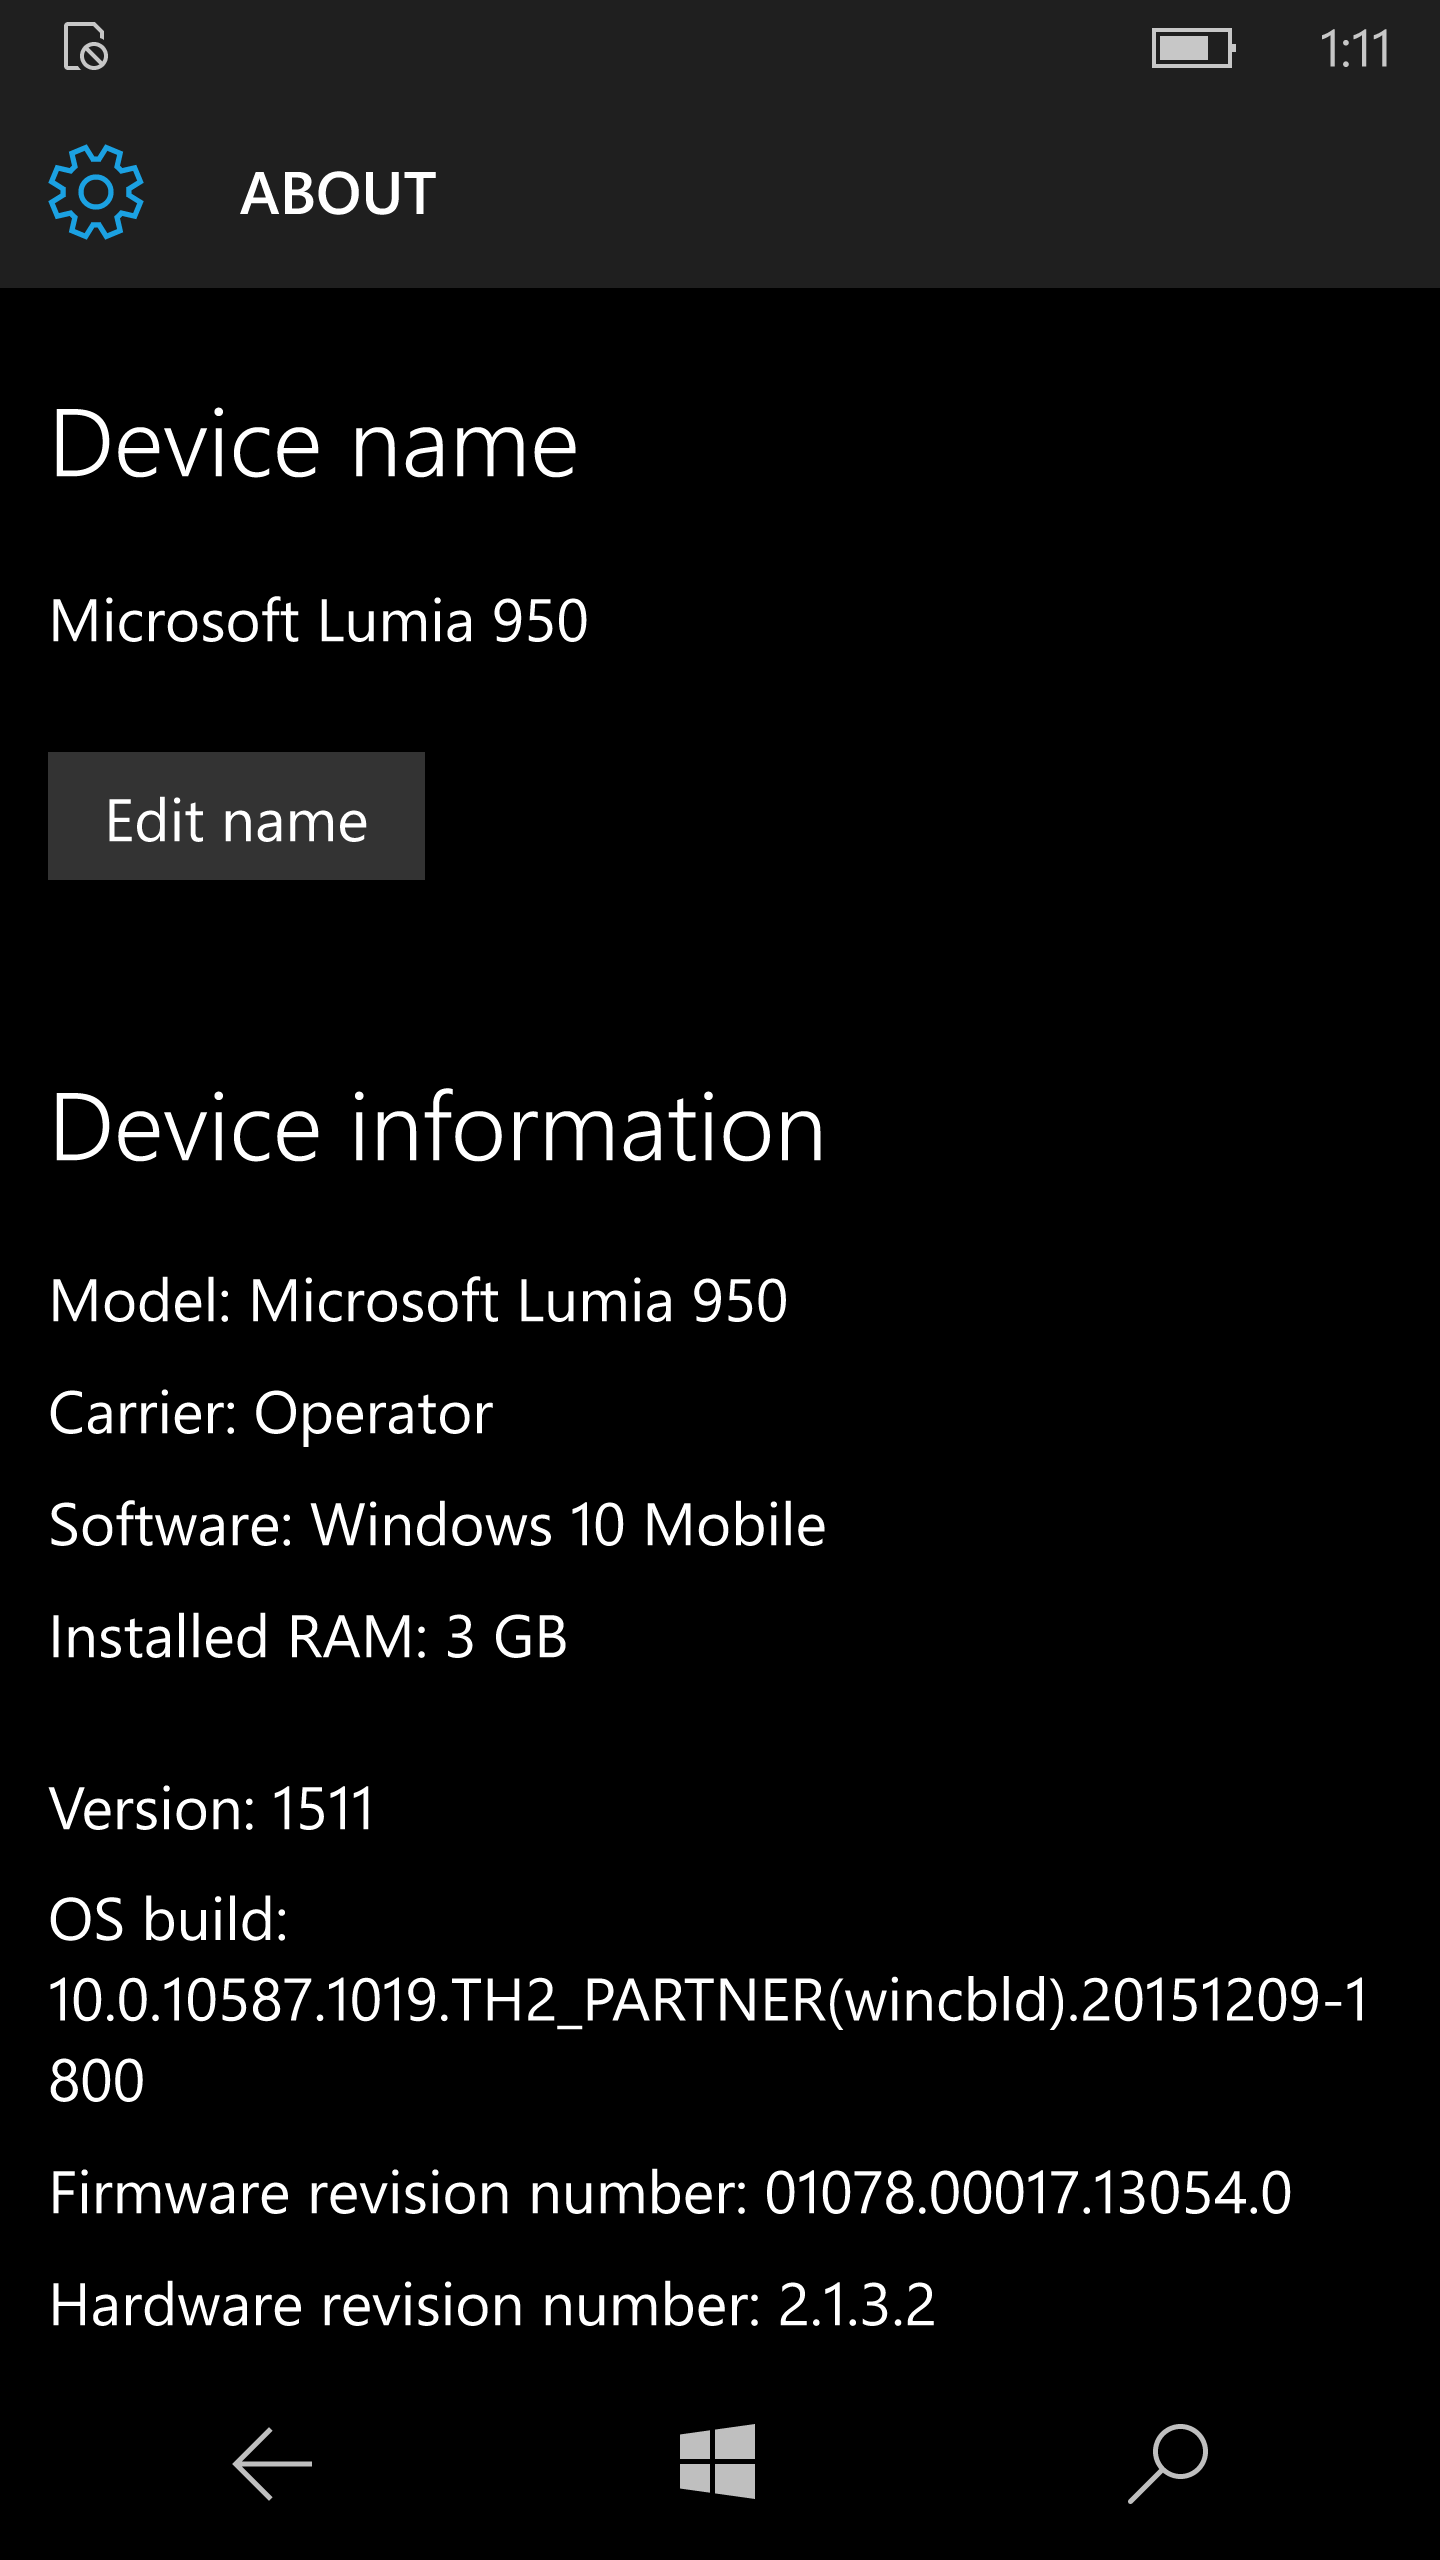Select Software: Windows 10 Mobile text
The width and height of the screenshot is (1440, 2560).
(x=437, y=1525)
